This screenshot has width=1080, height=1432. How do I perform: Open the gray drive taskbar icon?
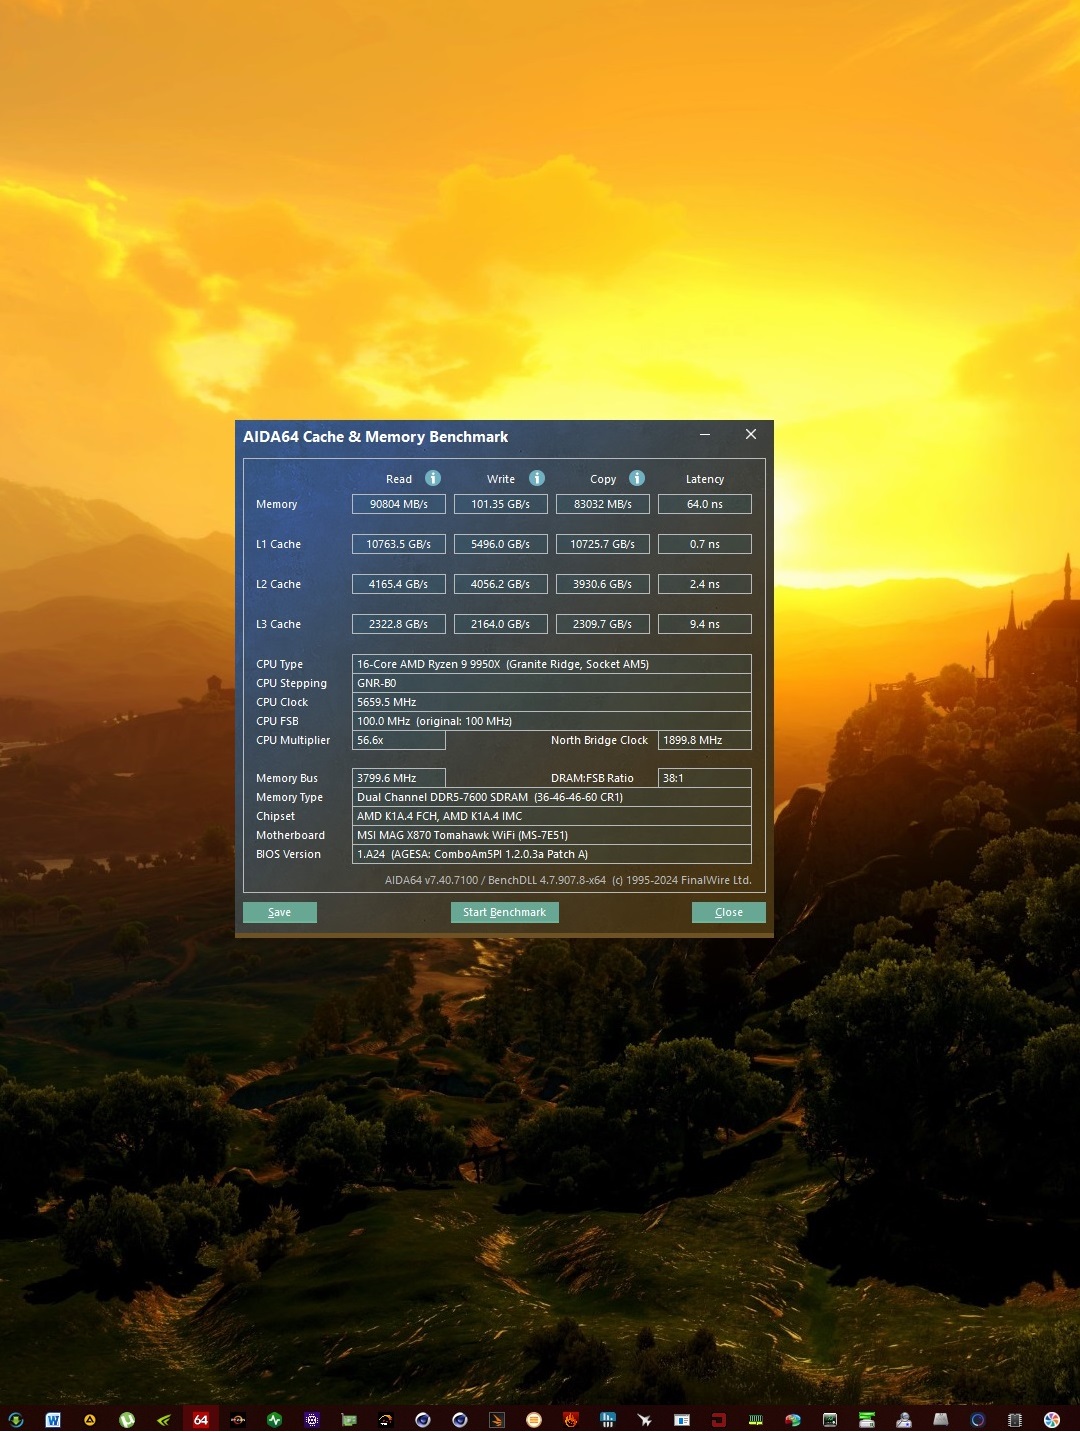941,1419
